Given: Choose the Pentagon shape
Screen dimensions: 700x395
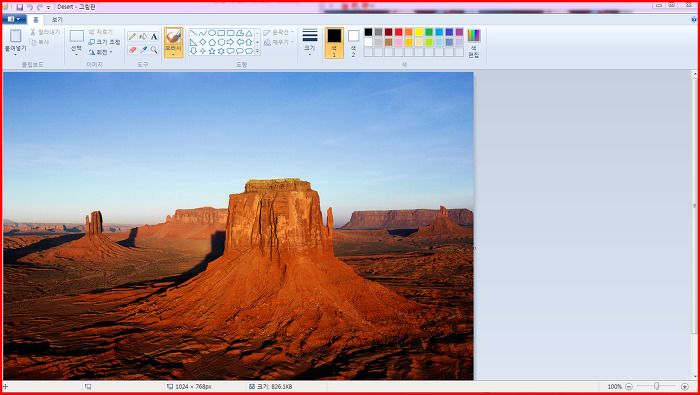Looking at the screenshot, I should click(x=212, y=42).
